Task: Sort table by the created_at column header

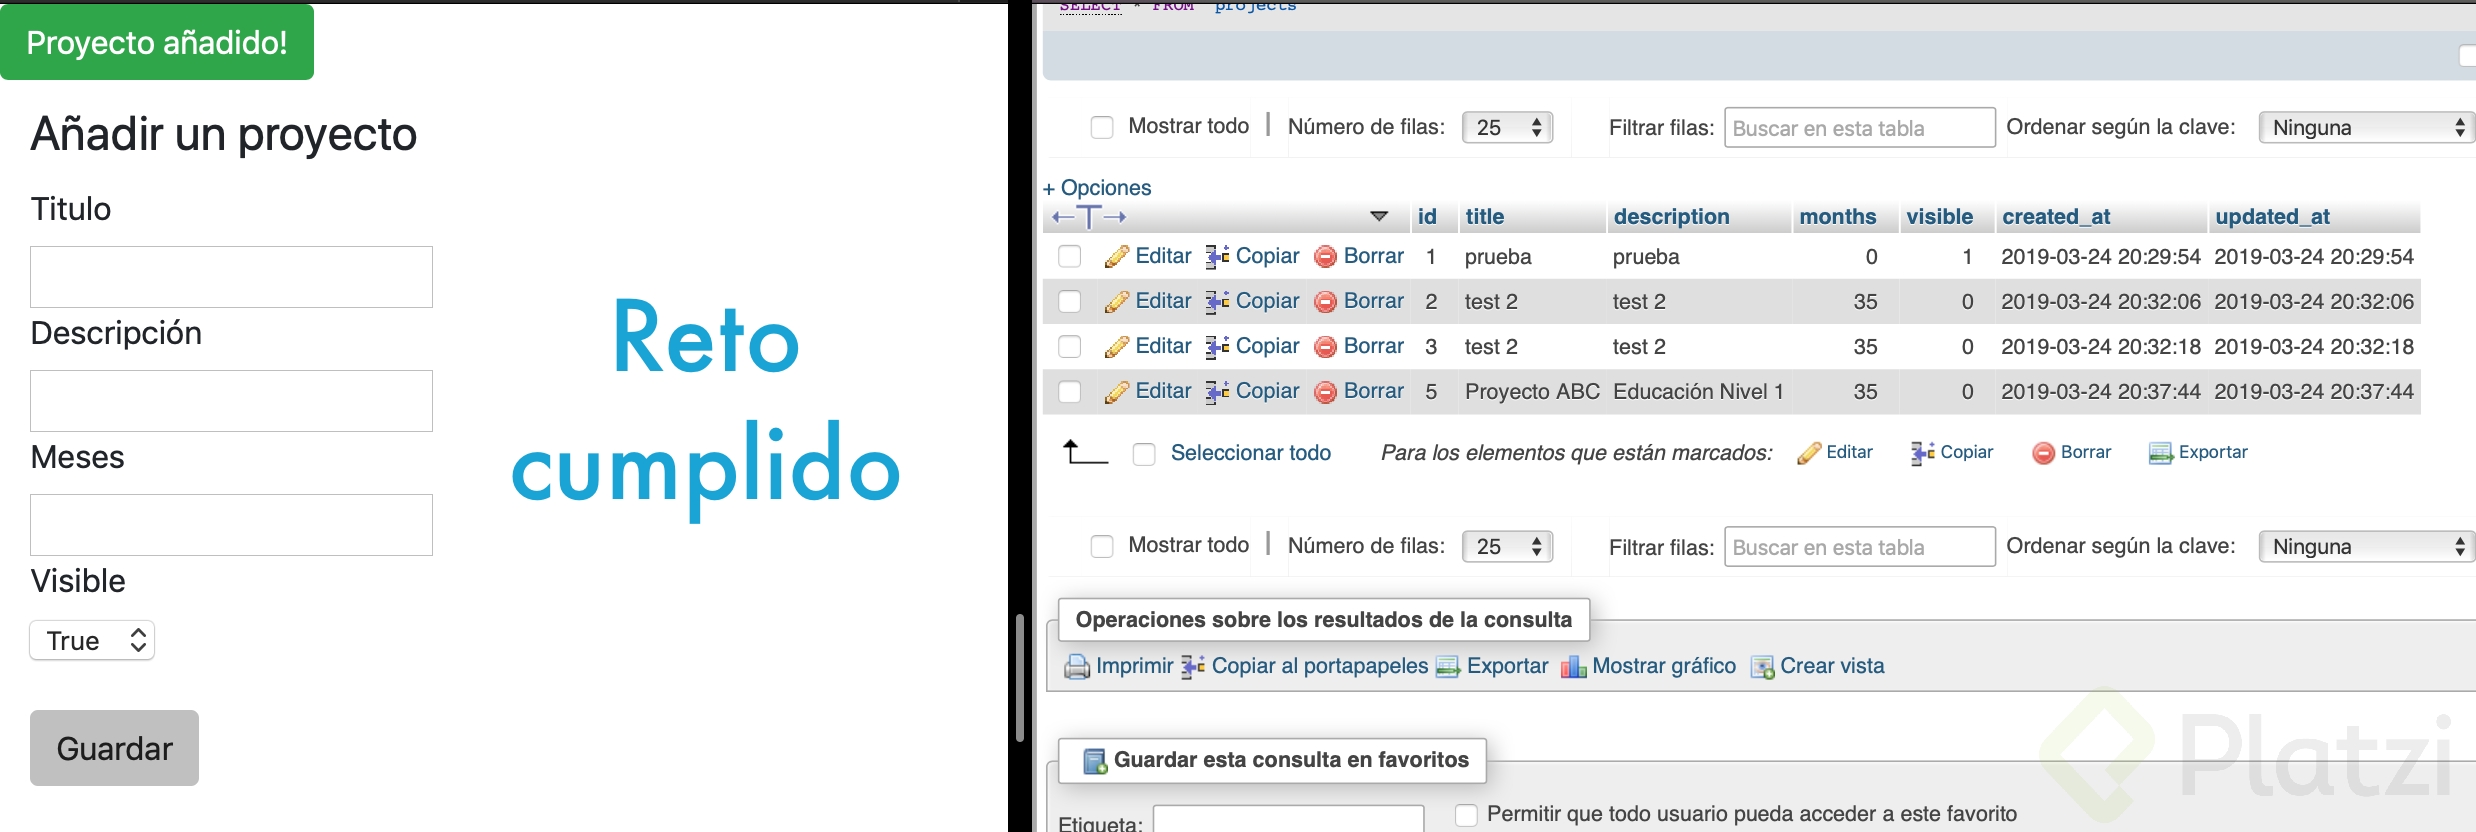Action: [x=2056, y=217]
